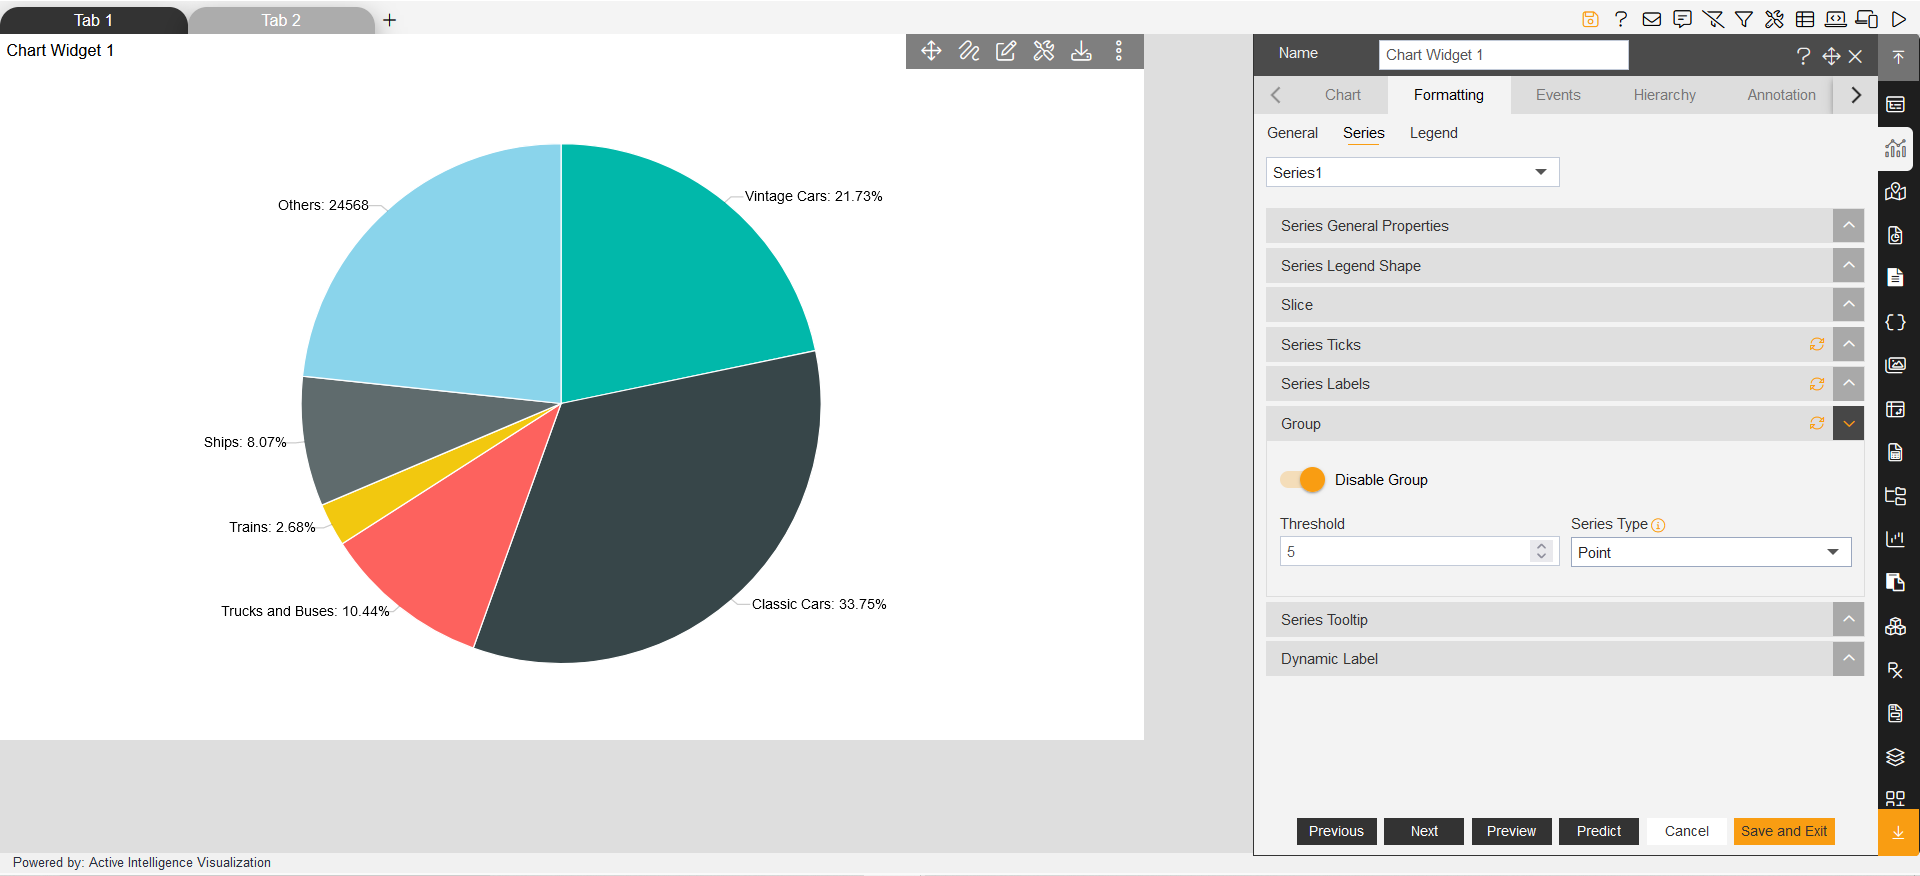1920x876 pixels.
Task: Click the move icon in the properties panel header
Action: pos(1831,56)
